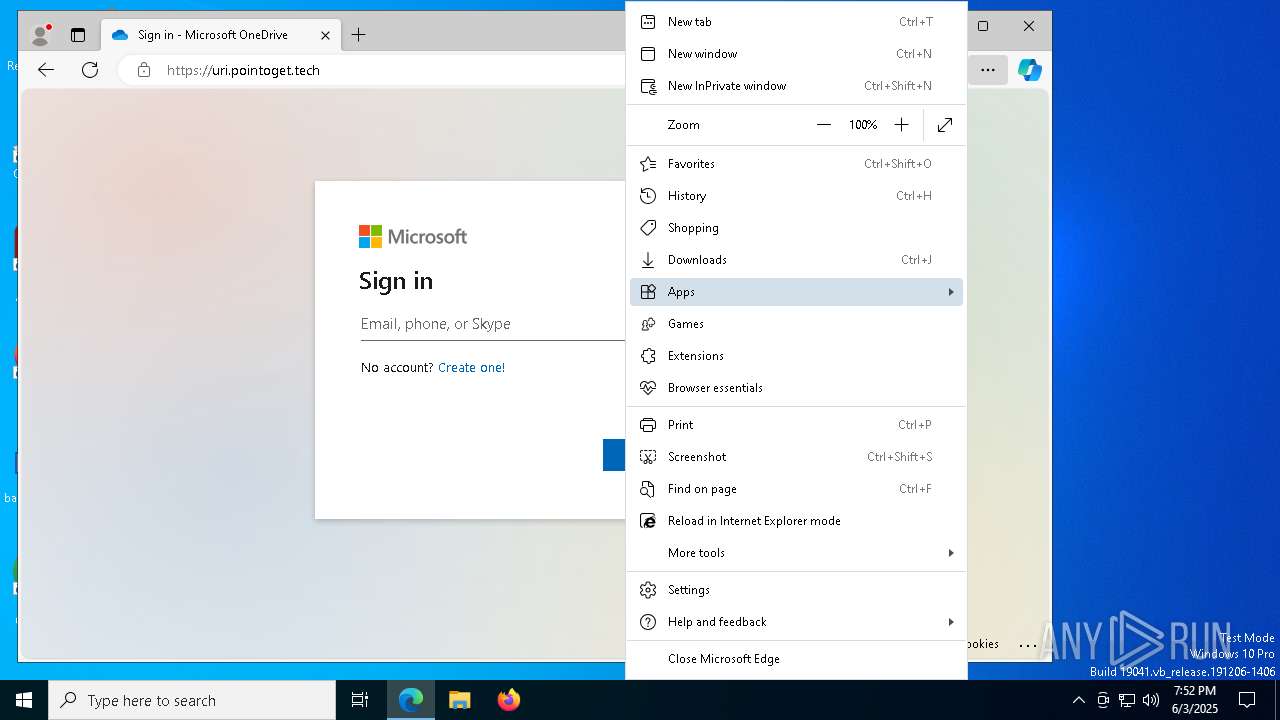Expand Help and feedback submenu arrow
This screenshot has height=720, width=1280.
(950, 622)
